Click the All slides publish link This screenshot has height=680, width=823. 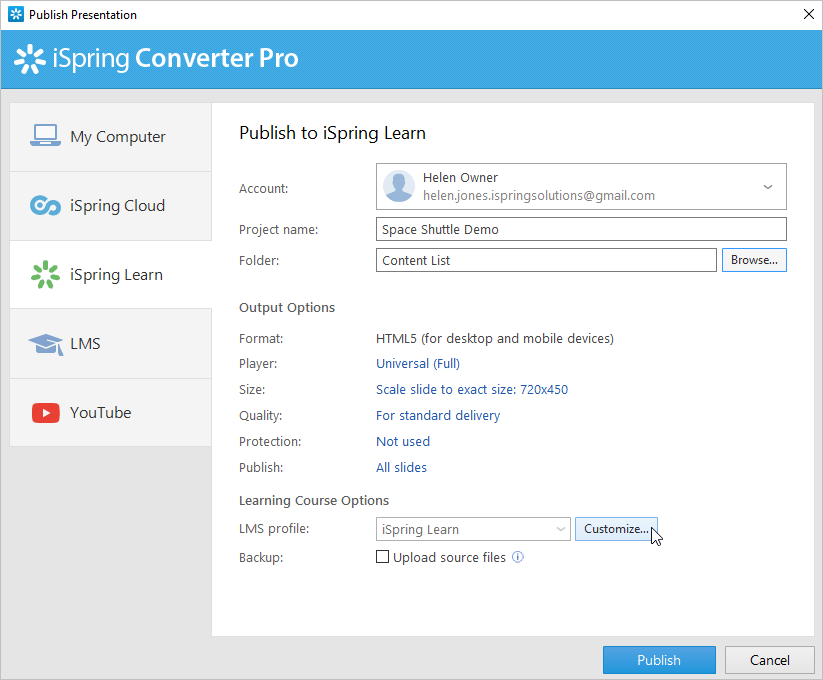click(x=402, y=468)
